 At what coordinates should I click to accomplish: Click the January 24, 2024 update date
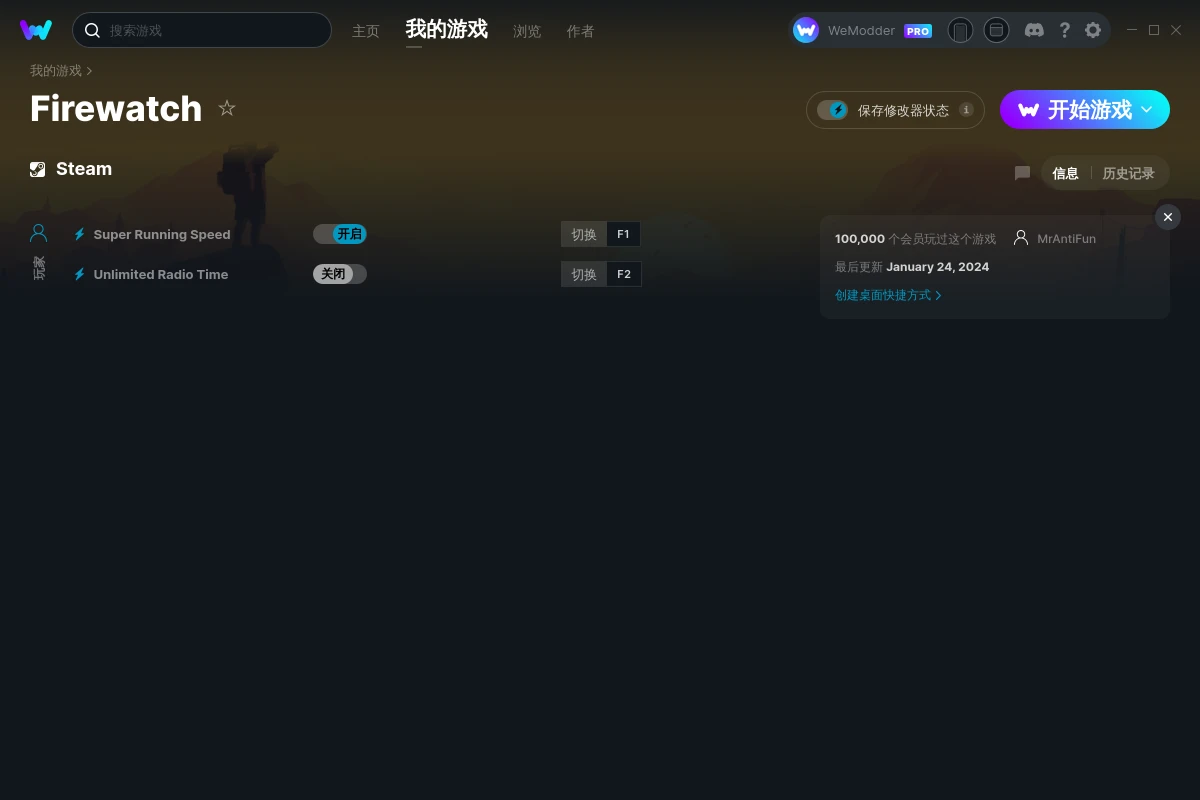pos(938,267)
